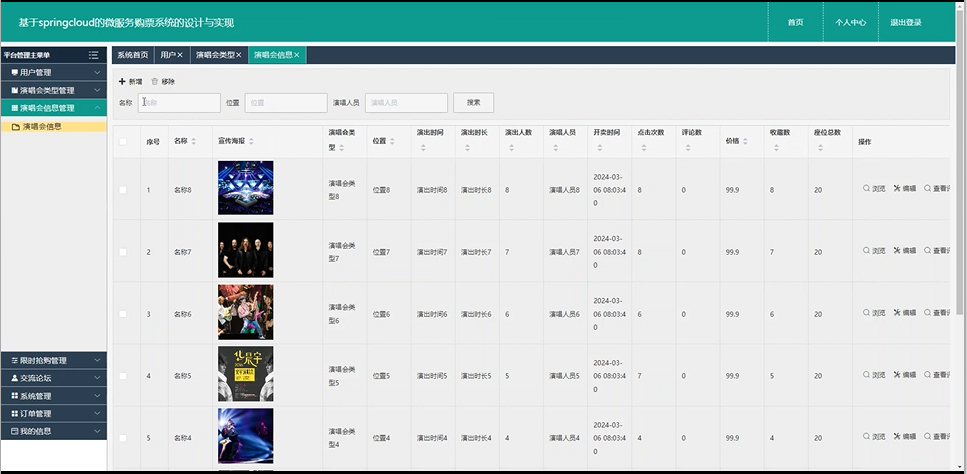This screenshot has height=474, width=967.
Task: Check the checkbox for row 名称8
Action: pos(124,190)
